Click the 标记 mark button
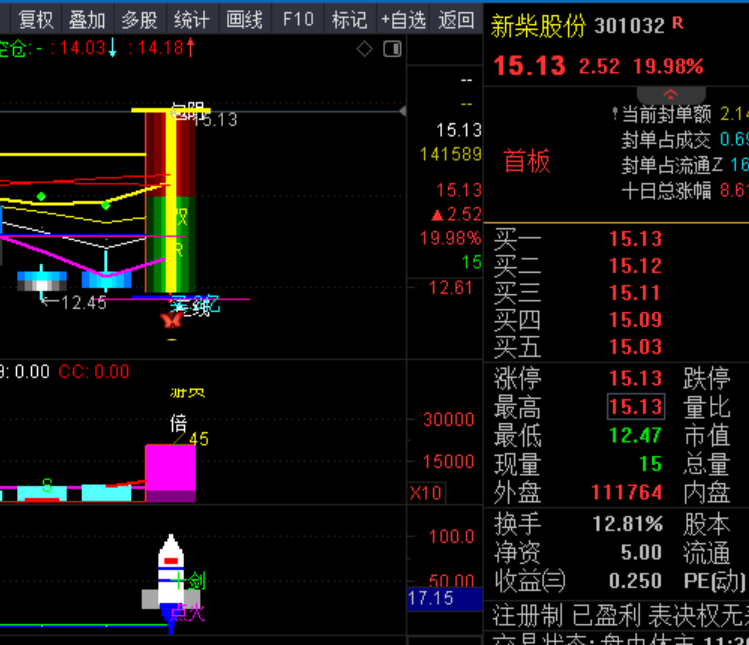The image size is (749, 645). [x=350, y=20]
